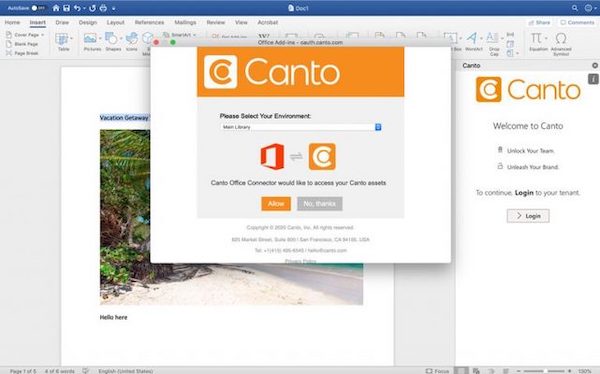This screenshot has width=600, height=374.
Task: Click the 'Hello here' text in the document
Action: tap(113, 317)
